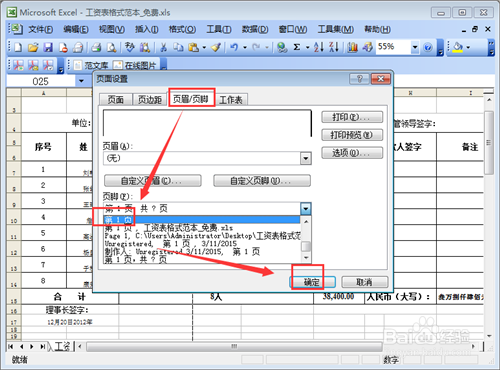Switch to the 页面 tab in Page Setup
The height and width of the screenshot is (370, 500).
click(116, 99)
